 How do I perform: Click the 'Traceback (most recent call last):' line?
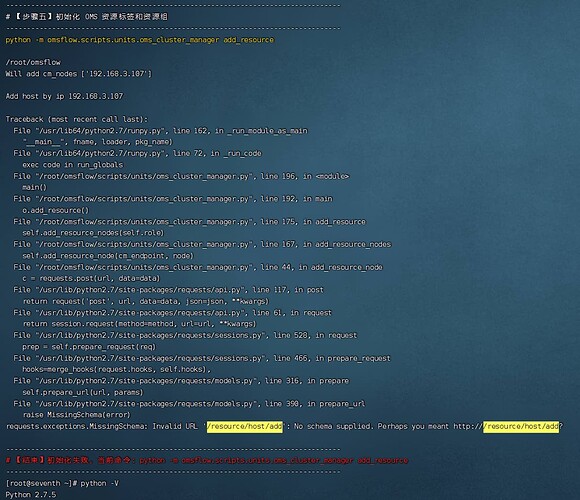pyautogui.click(x=77, y=119)
